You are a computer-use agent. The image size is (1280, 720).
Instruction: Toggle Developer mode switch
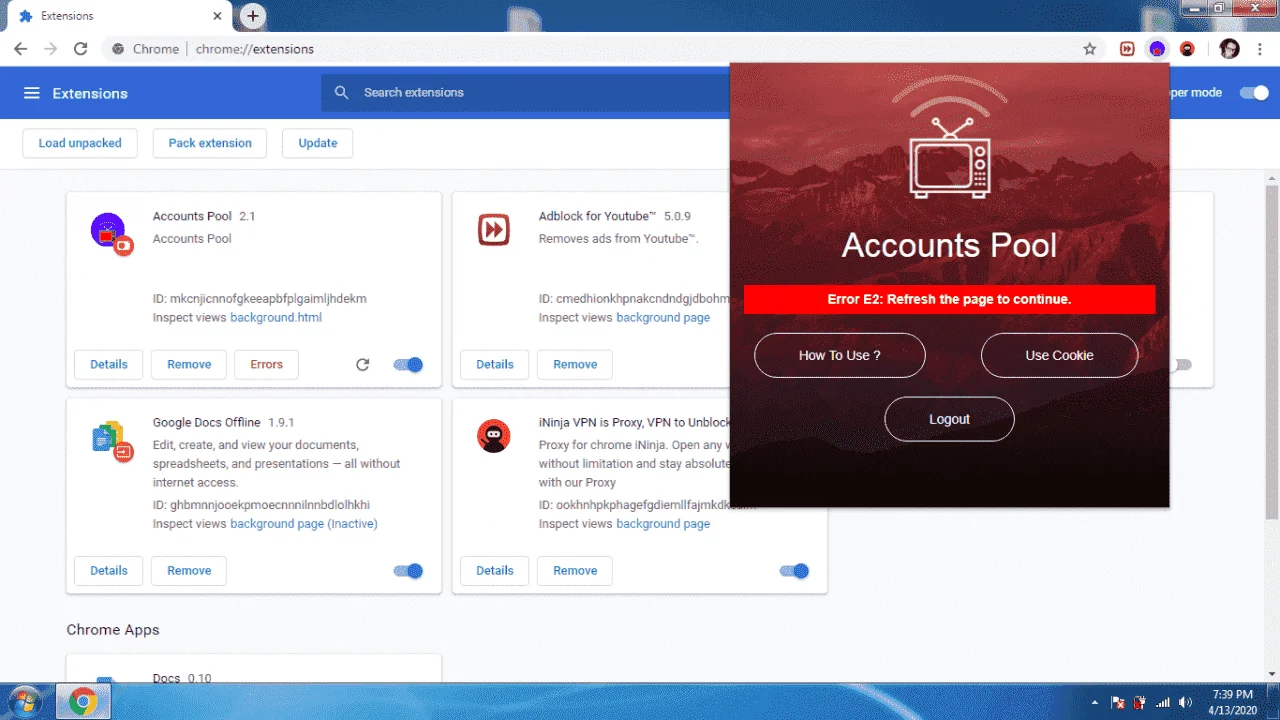[x=1254, y=93]
